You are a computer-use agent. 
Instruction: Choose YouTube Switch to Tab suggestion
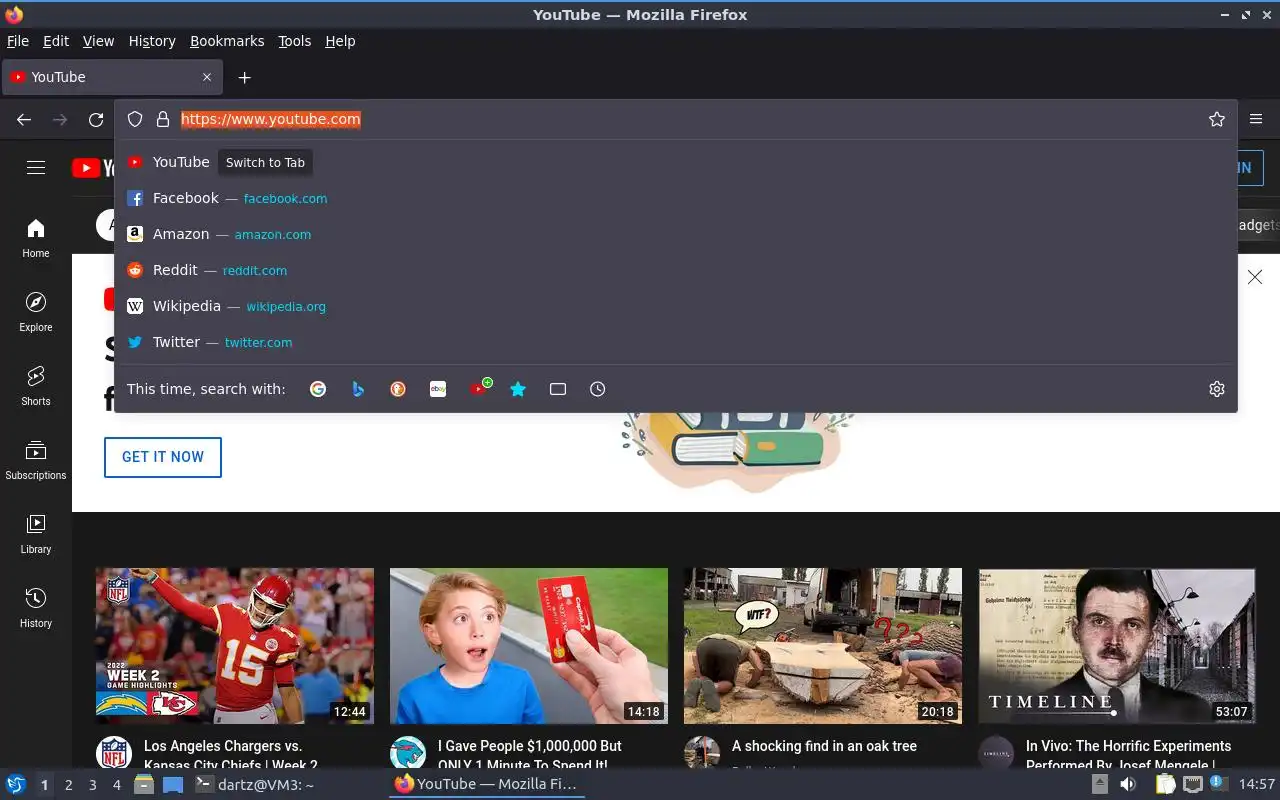[x=676, y=162]
